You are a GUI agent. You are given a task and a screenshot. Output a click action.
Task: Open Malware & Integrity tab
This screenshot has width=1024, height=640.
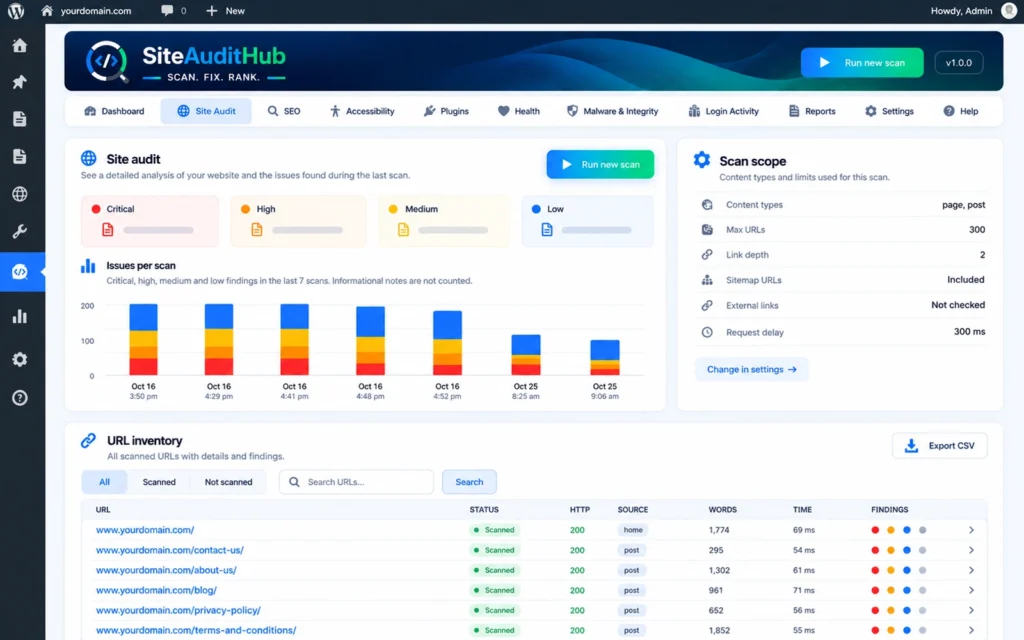[613, 111]
